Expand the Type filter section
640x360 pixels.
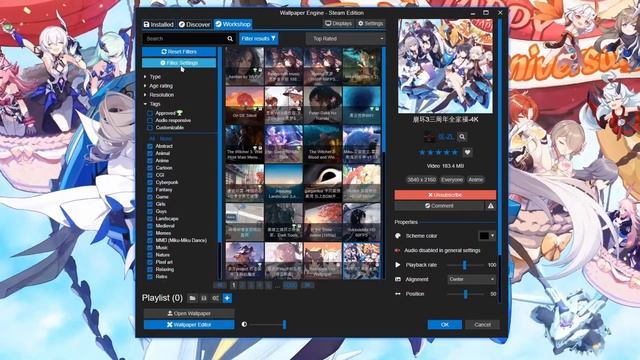click(152, 77)
